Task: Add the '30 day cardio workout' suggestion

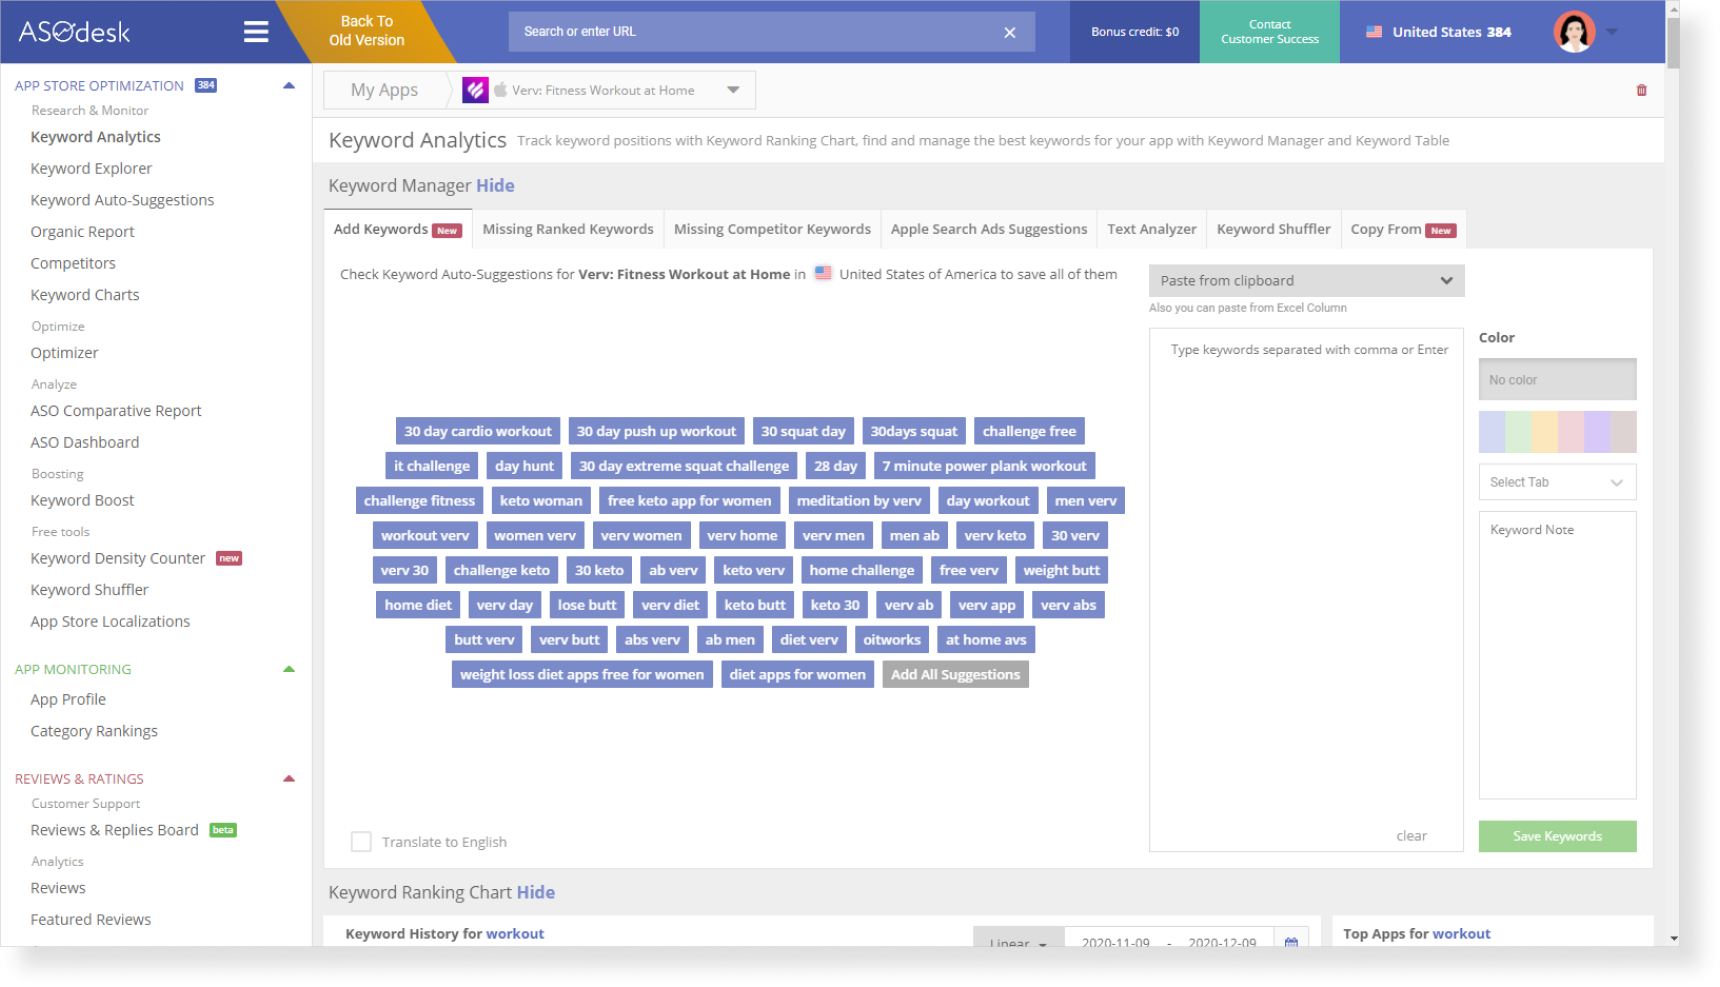Action: click(x=477, y=432)
